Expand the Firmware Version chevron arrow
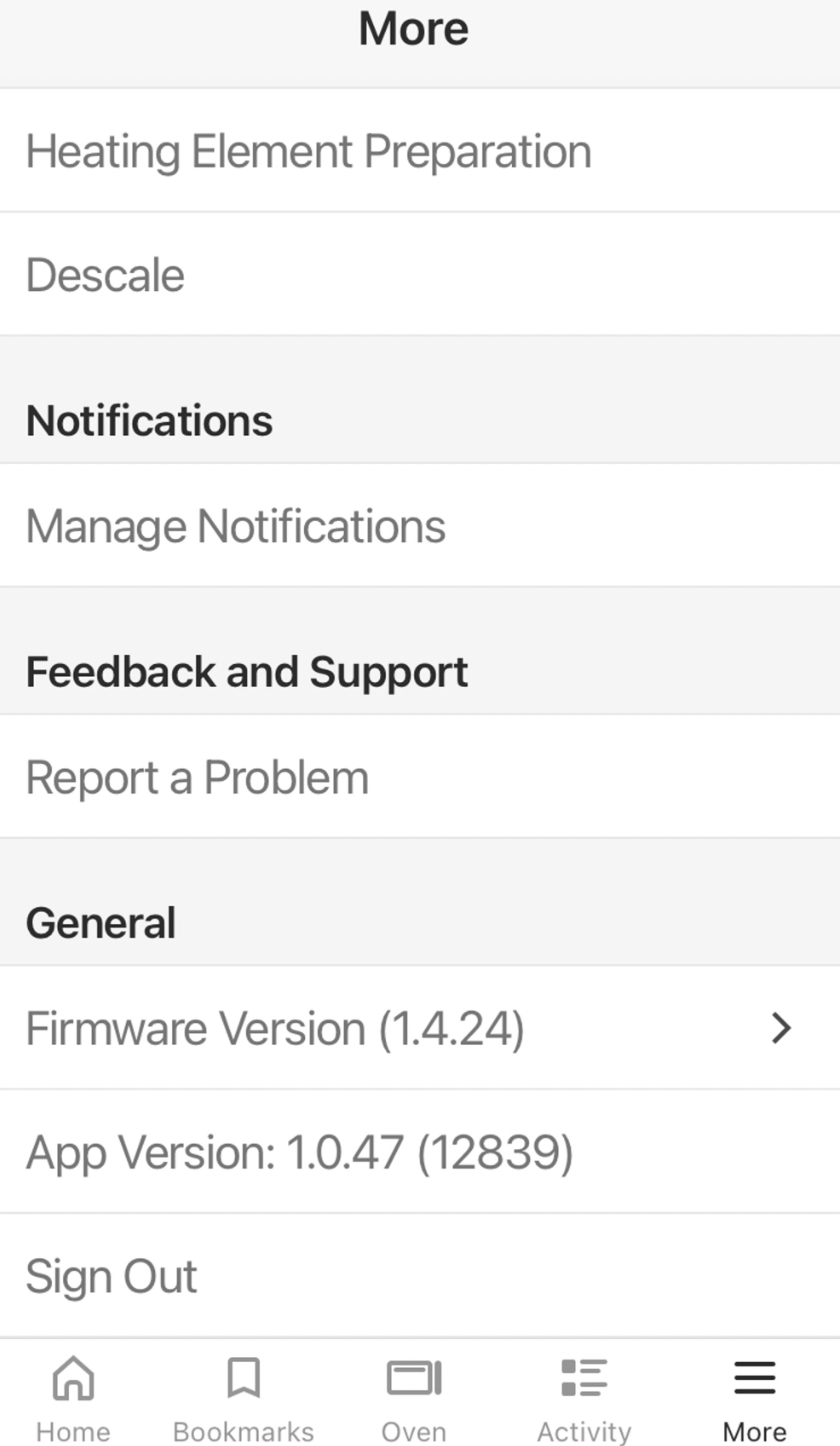840x1446 pixels. click(782, 1028)
